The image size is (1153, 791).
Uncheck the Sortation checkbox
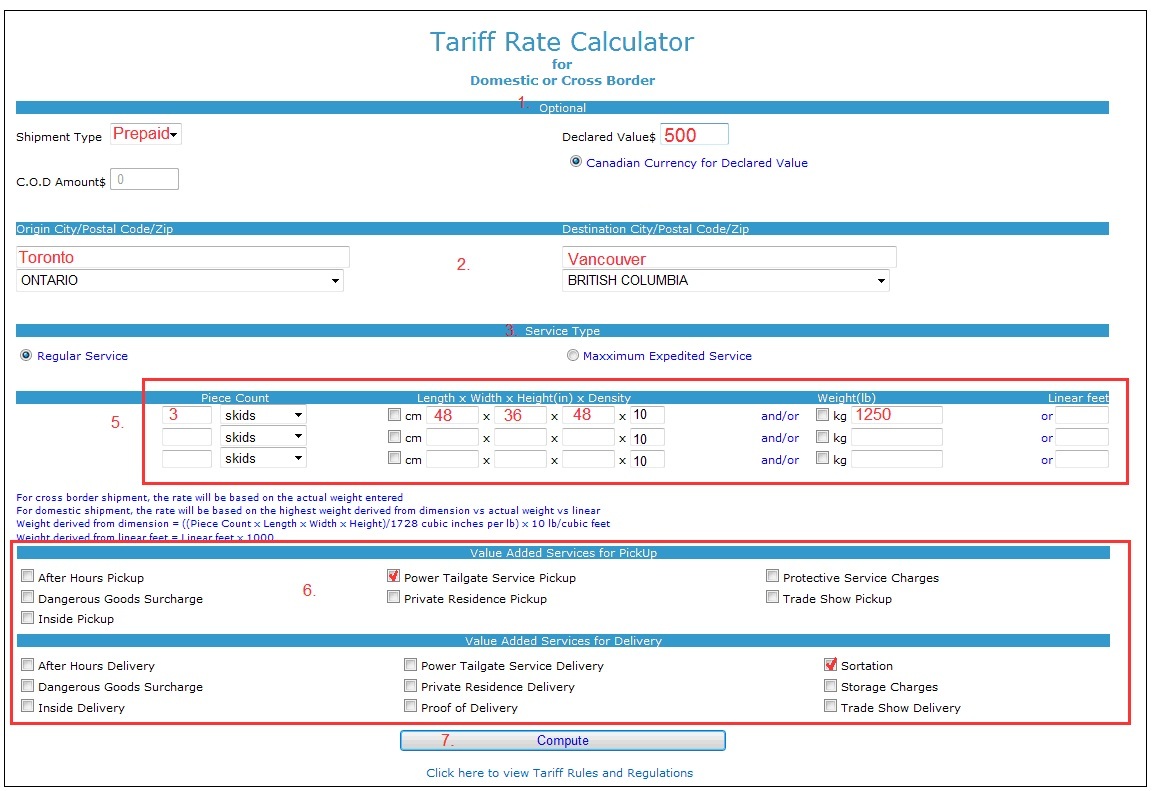(831, 665)
